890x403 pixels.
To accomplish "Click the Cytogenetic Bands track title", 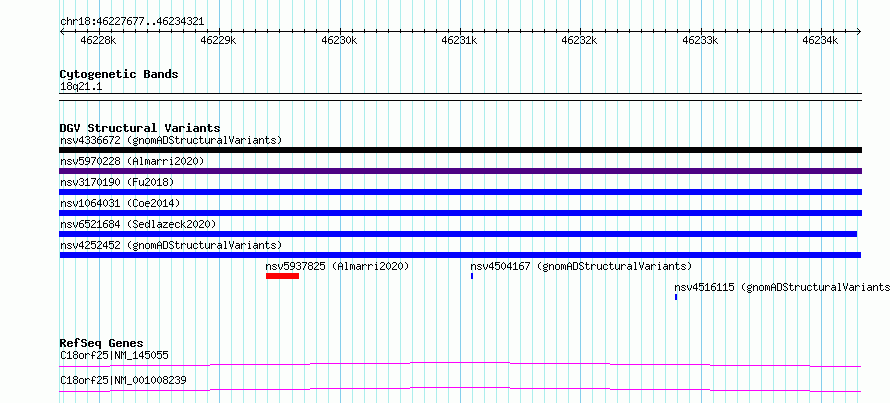I will [x=119, y=74].
